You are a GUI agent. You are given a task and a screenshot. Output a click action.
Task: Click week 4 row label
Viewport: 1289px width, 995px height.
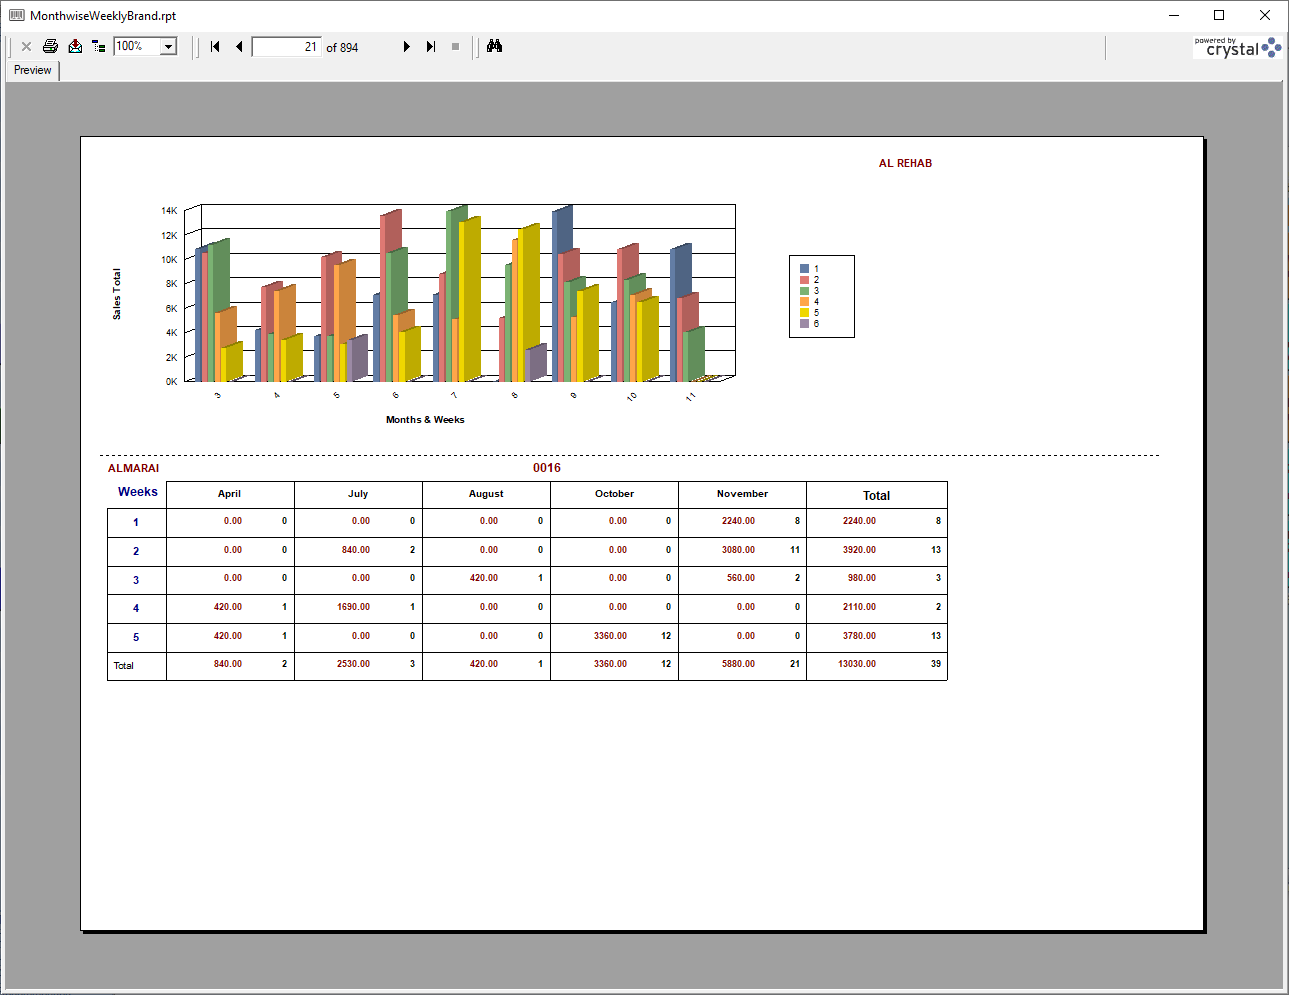[136, 608]
